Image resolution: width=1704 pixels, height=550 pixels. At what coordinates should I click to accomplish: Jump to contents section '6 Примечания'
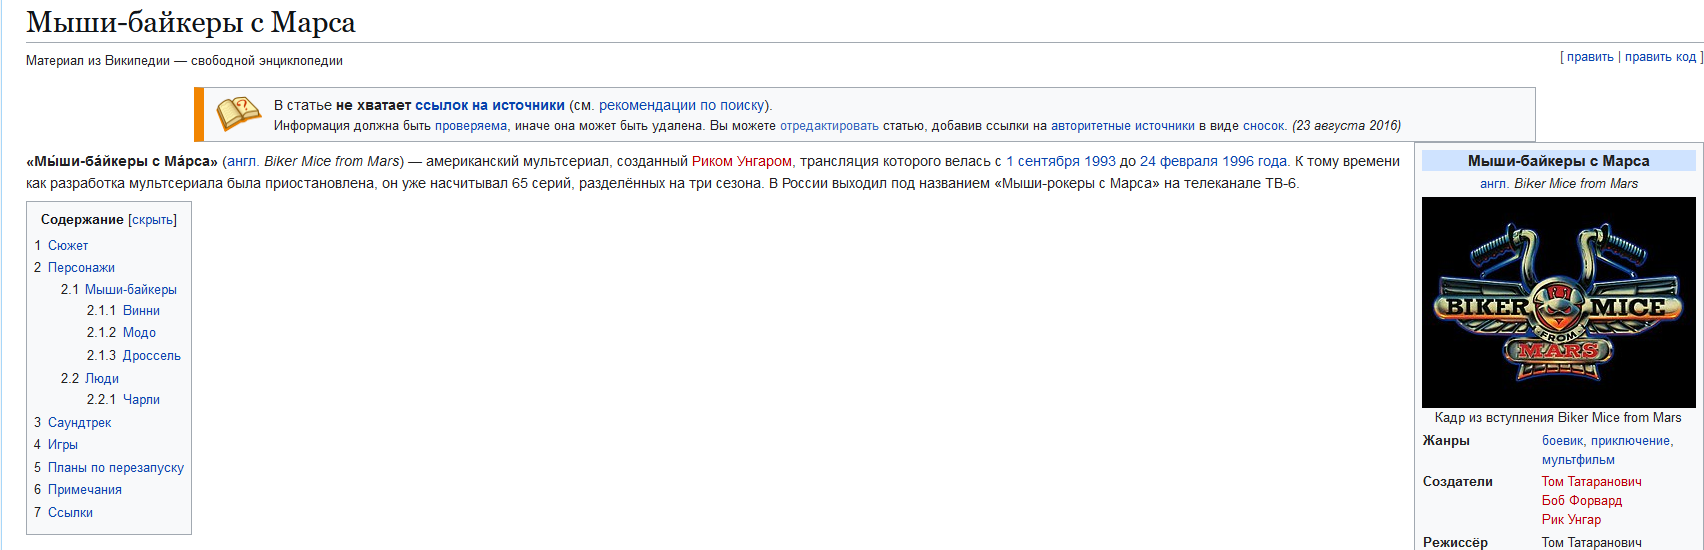pyautogui.click(x=78, y=490)
